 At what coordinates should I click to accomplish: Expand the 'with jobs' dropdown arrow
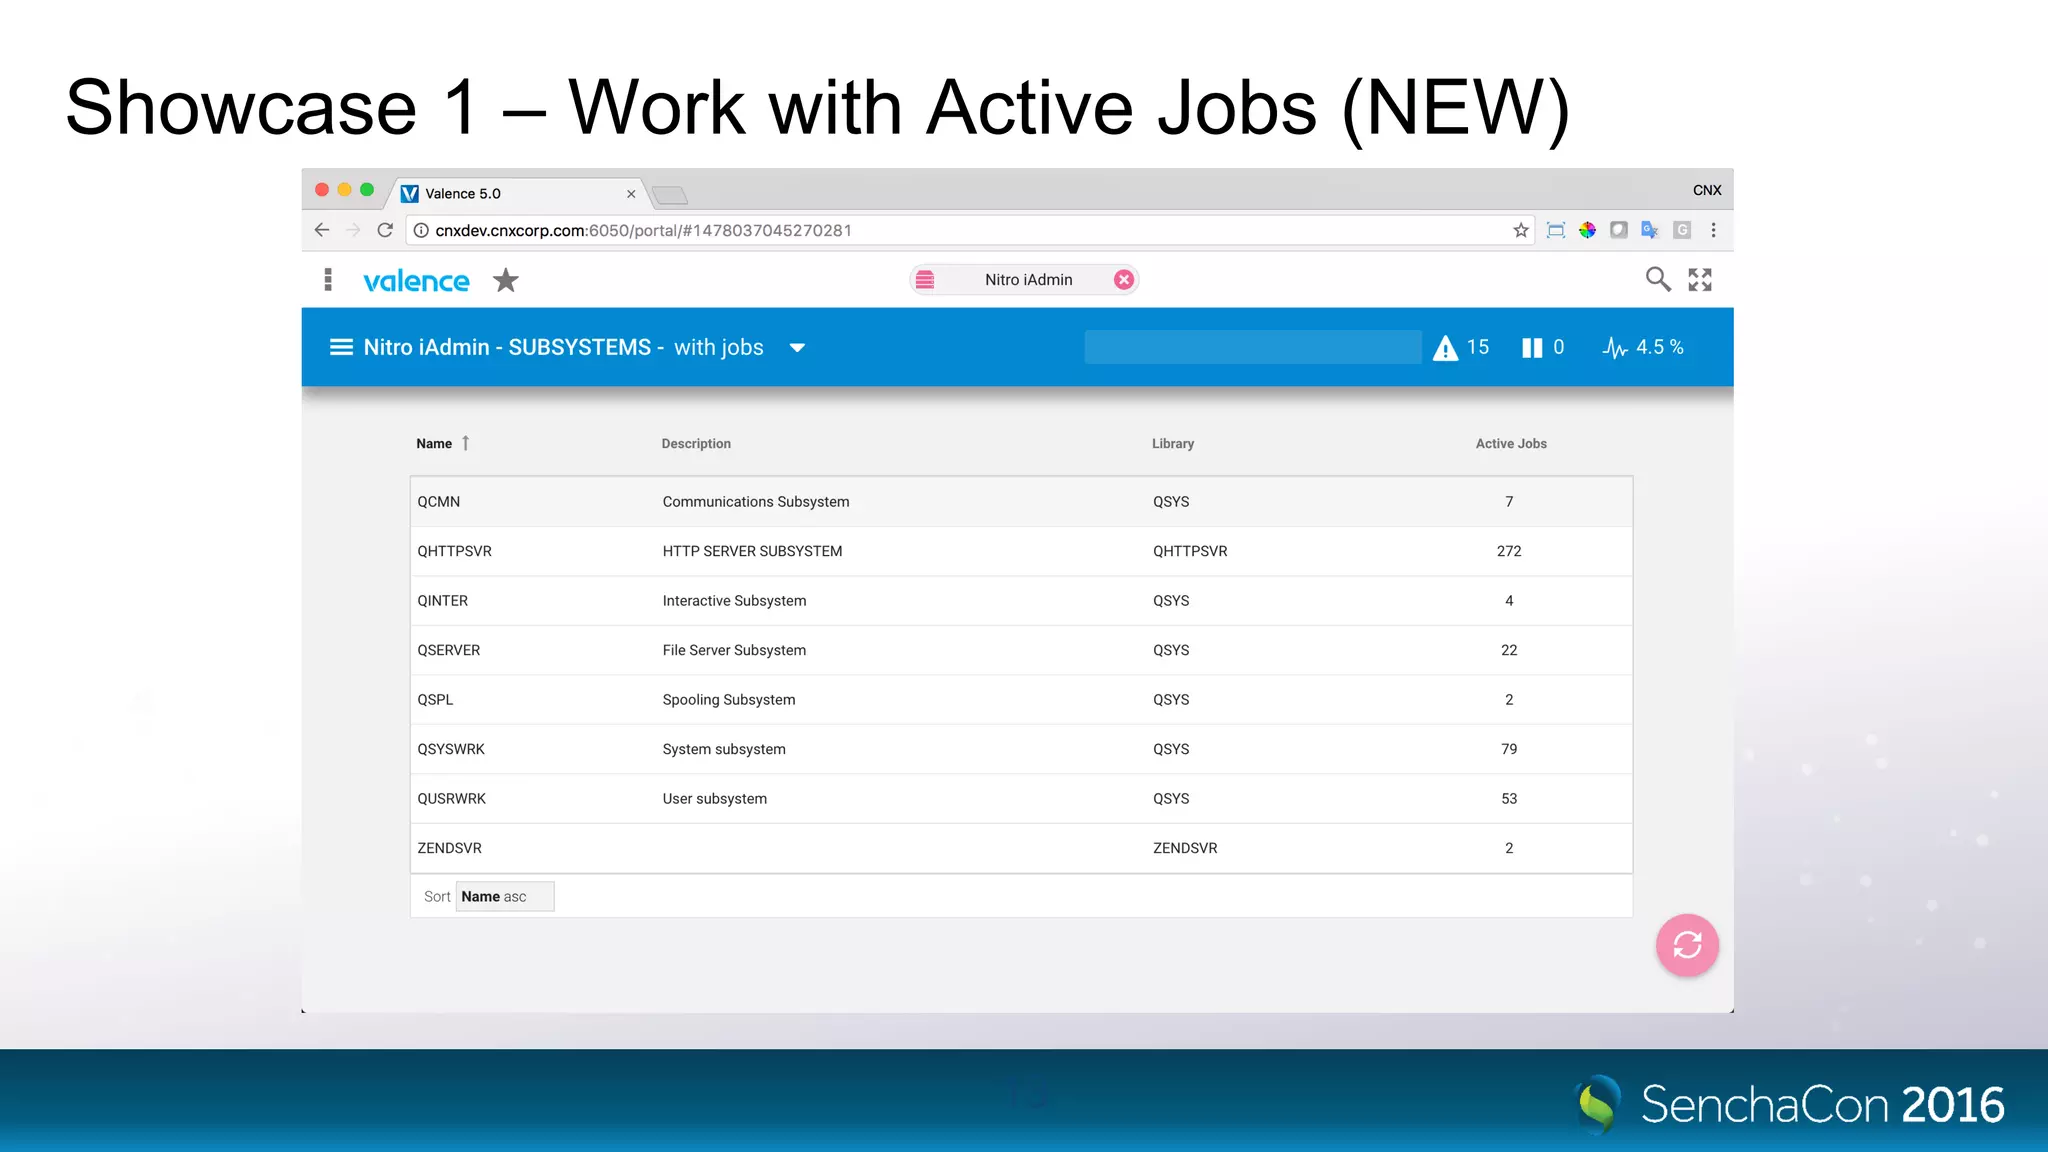click(797, 348)
